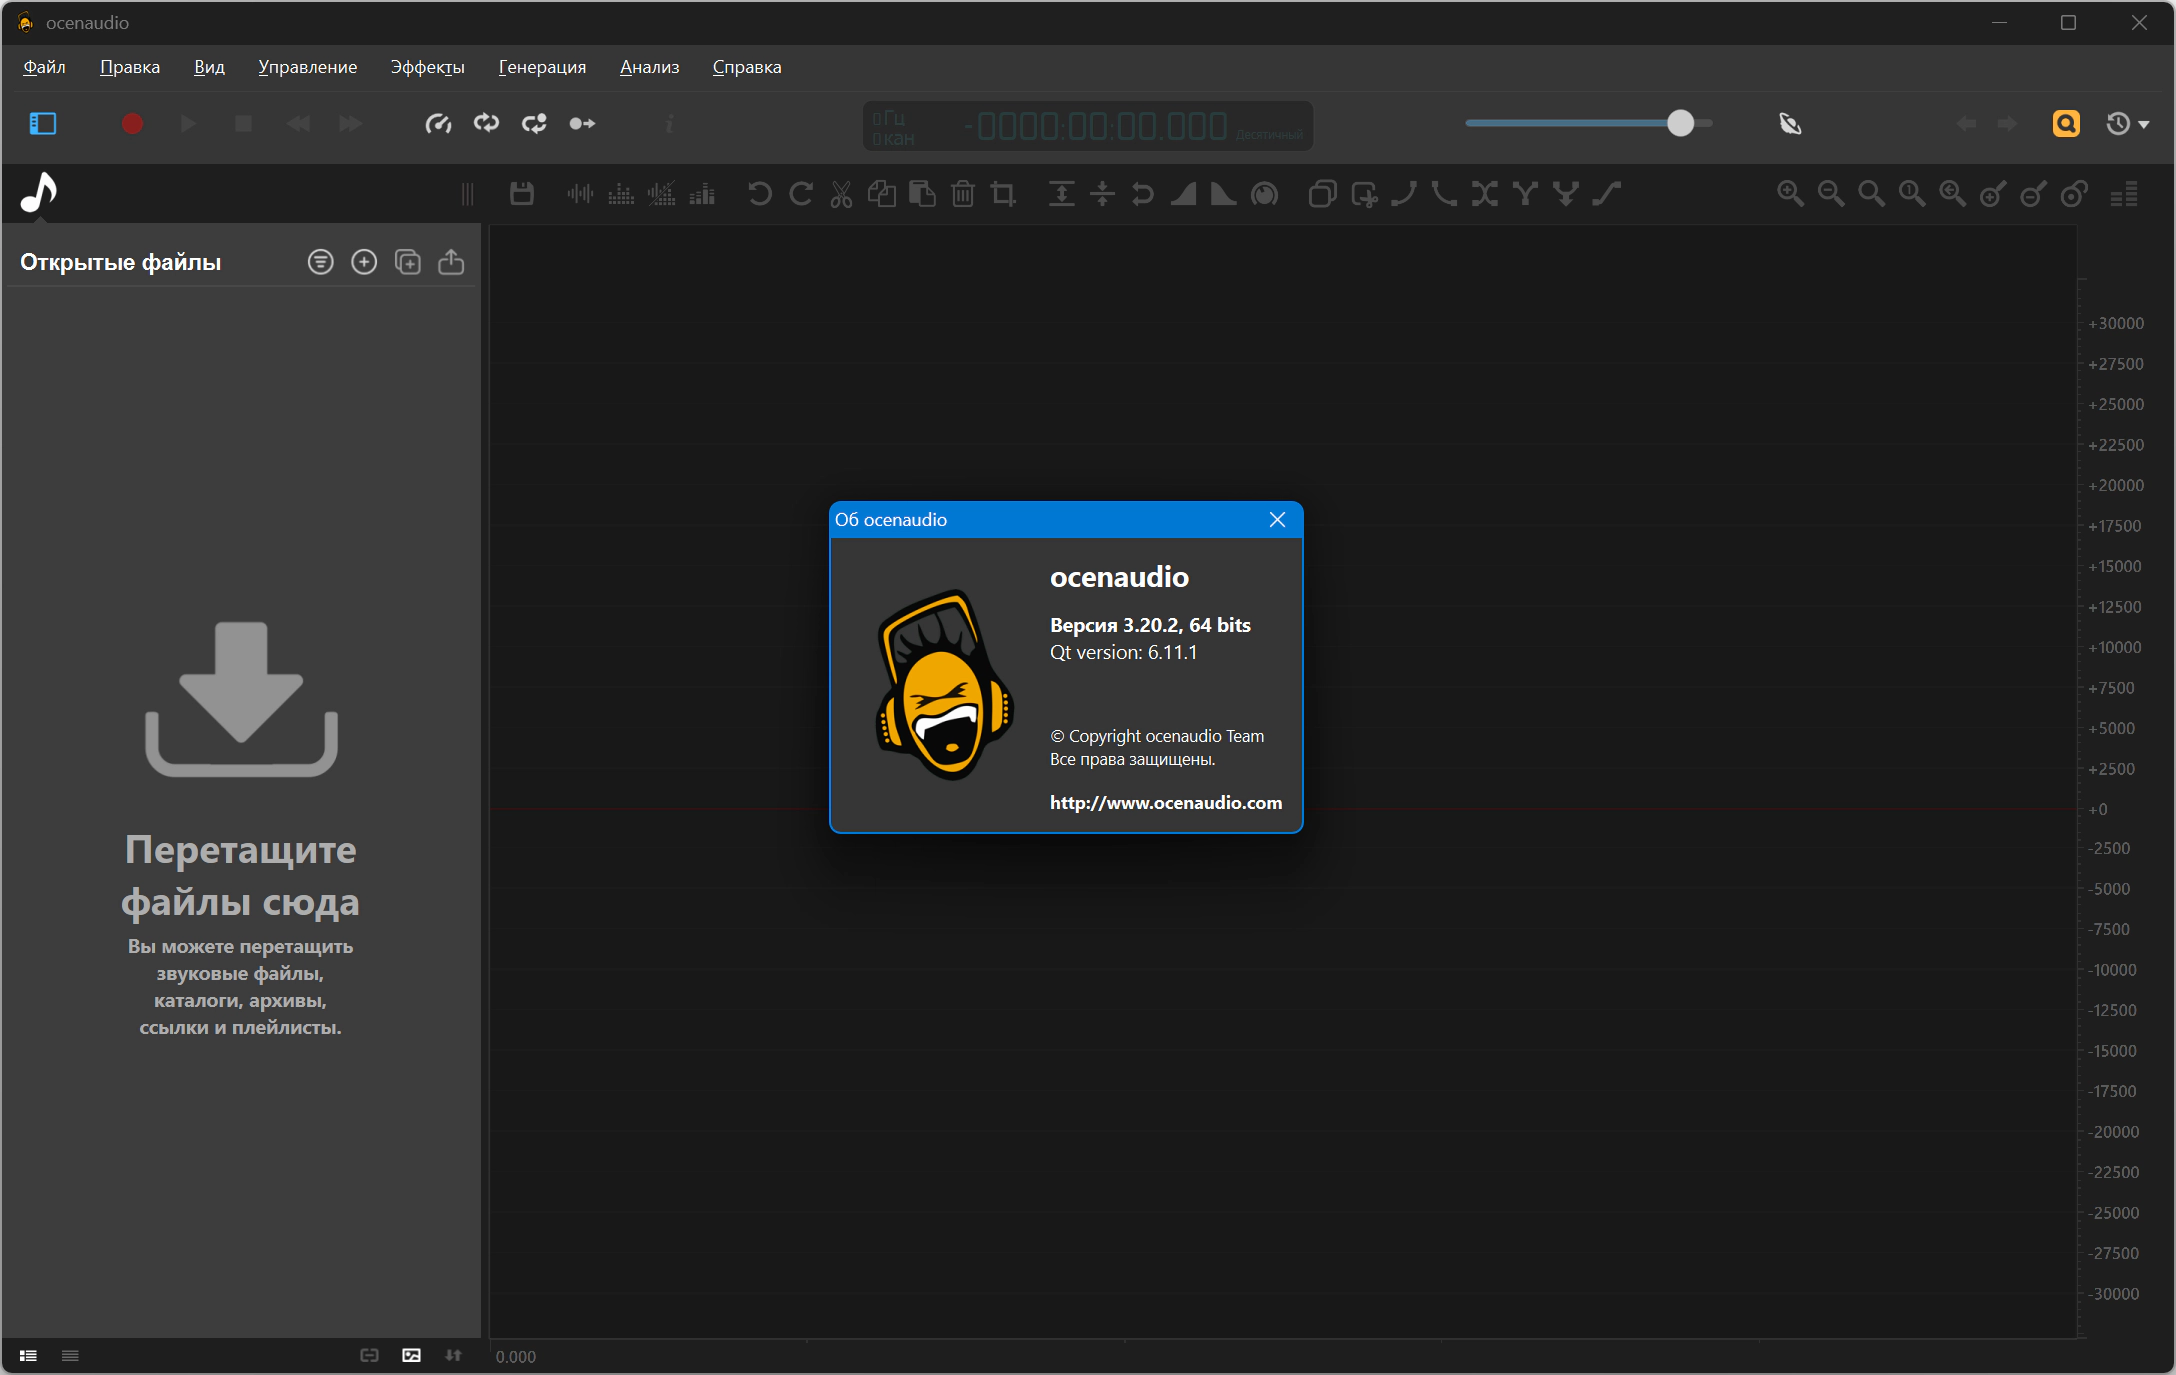Click the Paste icon in the edit toolbar
2176x1375 pixels.
[922, 193]
